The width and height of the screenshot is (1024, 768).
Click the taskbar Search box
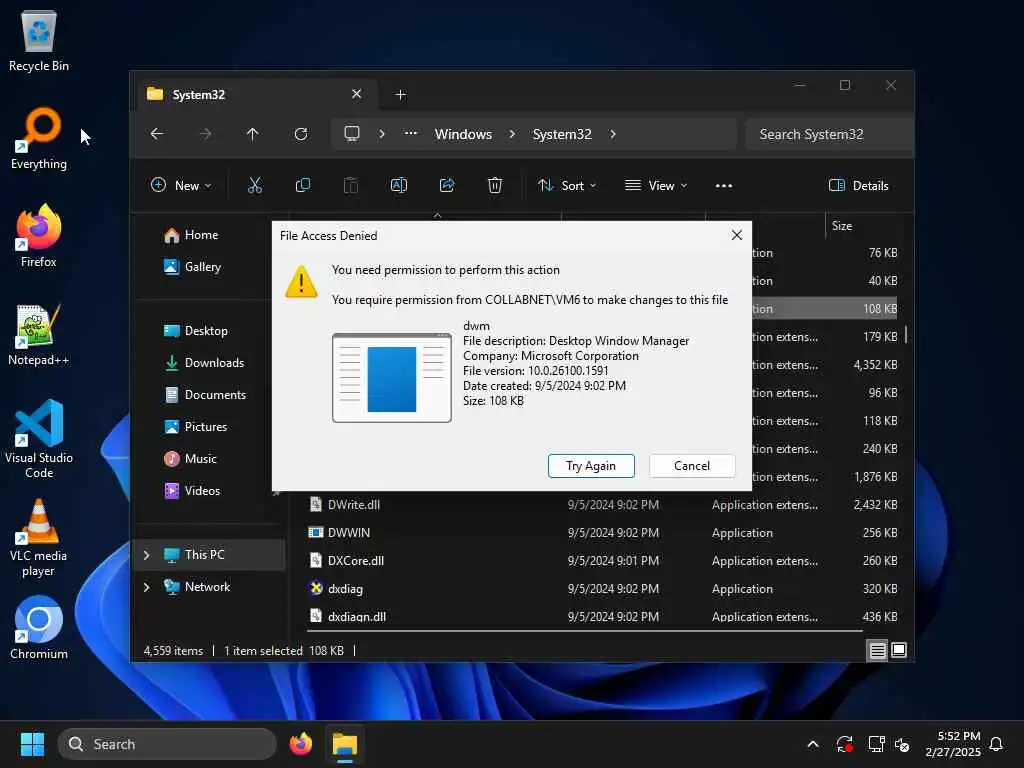(x=167, y=744)
